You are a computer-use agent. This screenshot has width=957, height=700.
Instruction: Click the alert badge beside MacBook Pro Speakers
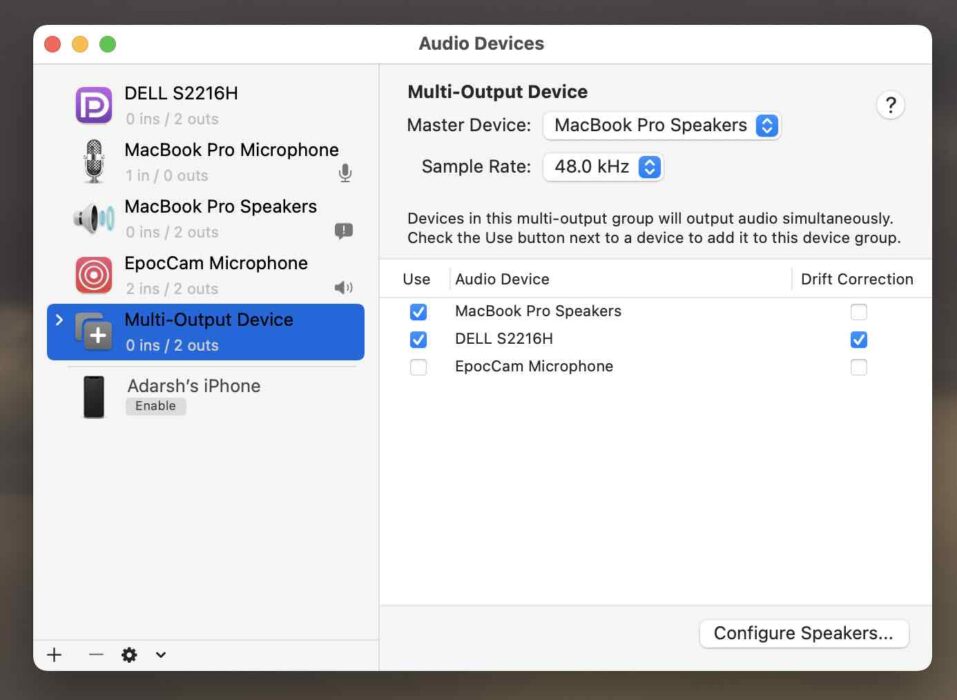343,231
